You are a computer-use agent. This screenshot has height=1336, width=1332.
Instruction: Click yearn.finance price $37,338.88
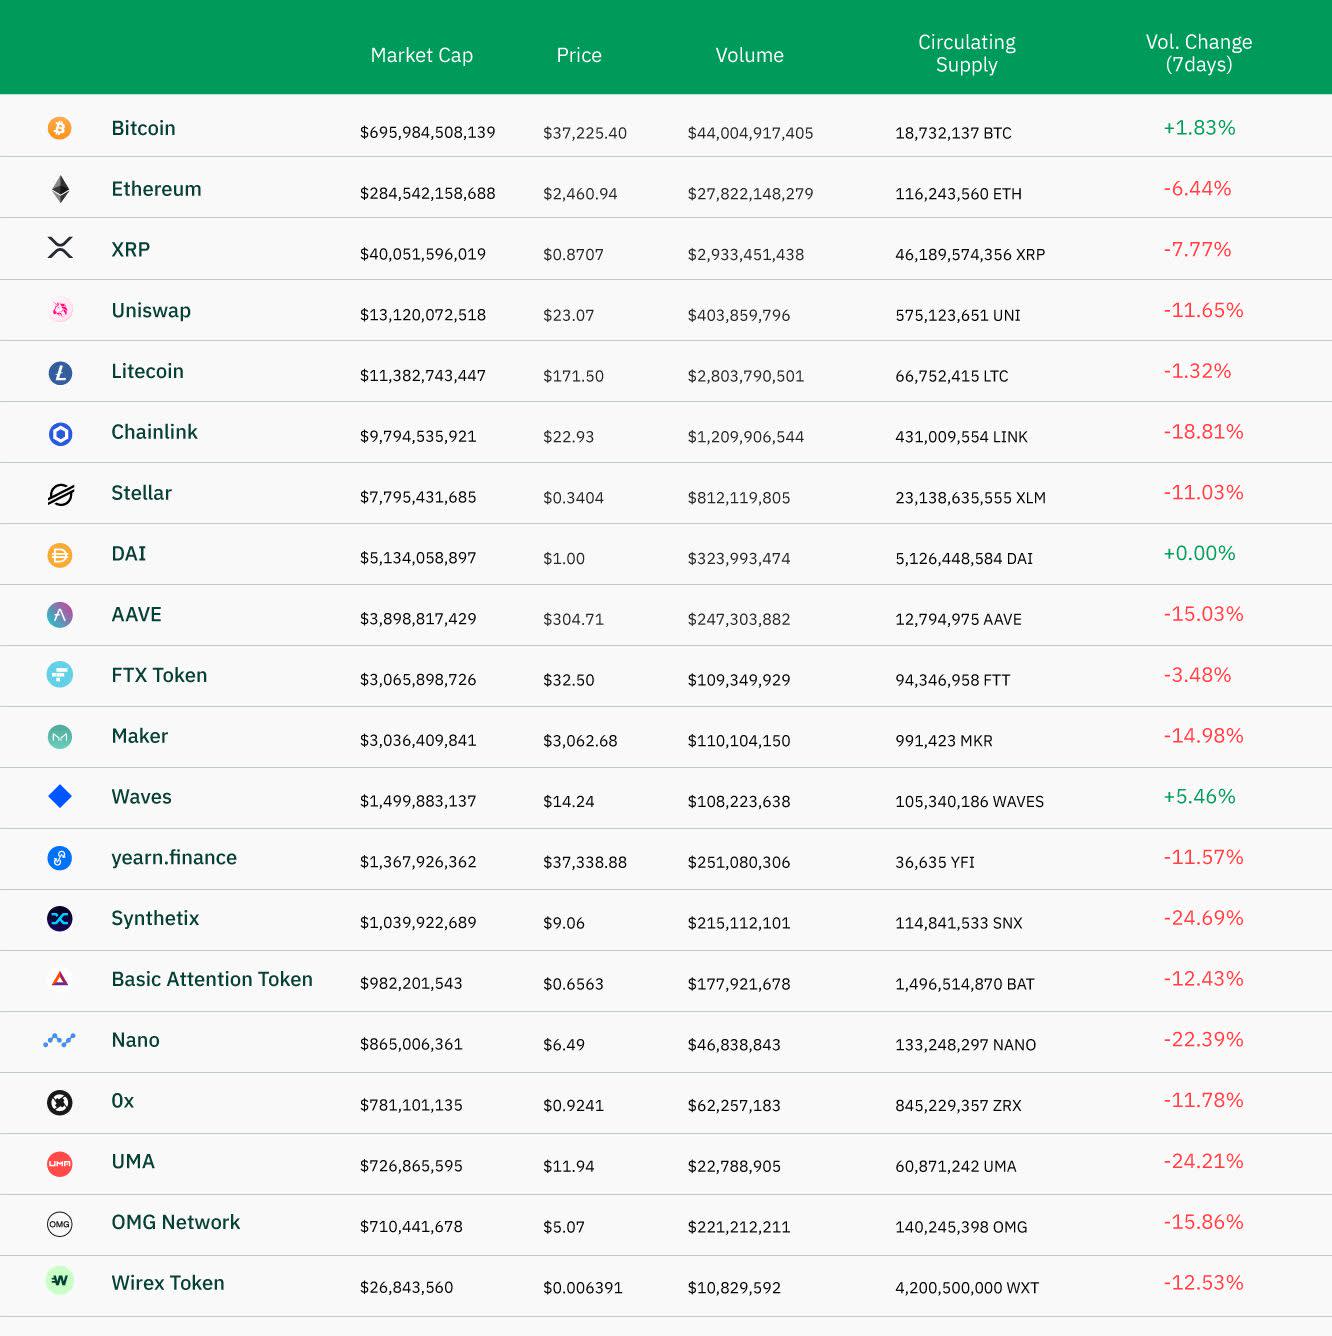tap(585, 862)
